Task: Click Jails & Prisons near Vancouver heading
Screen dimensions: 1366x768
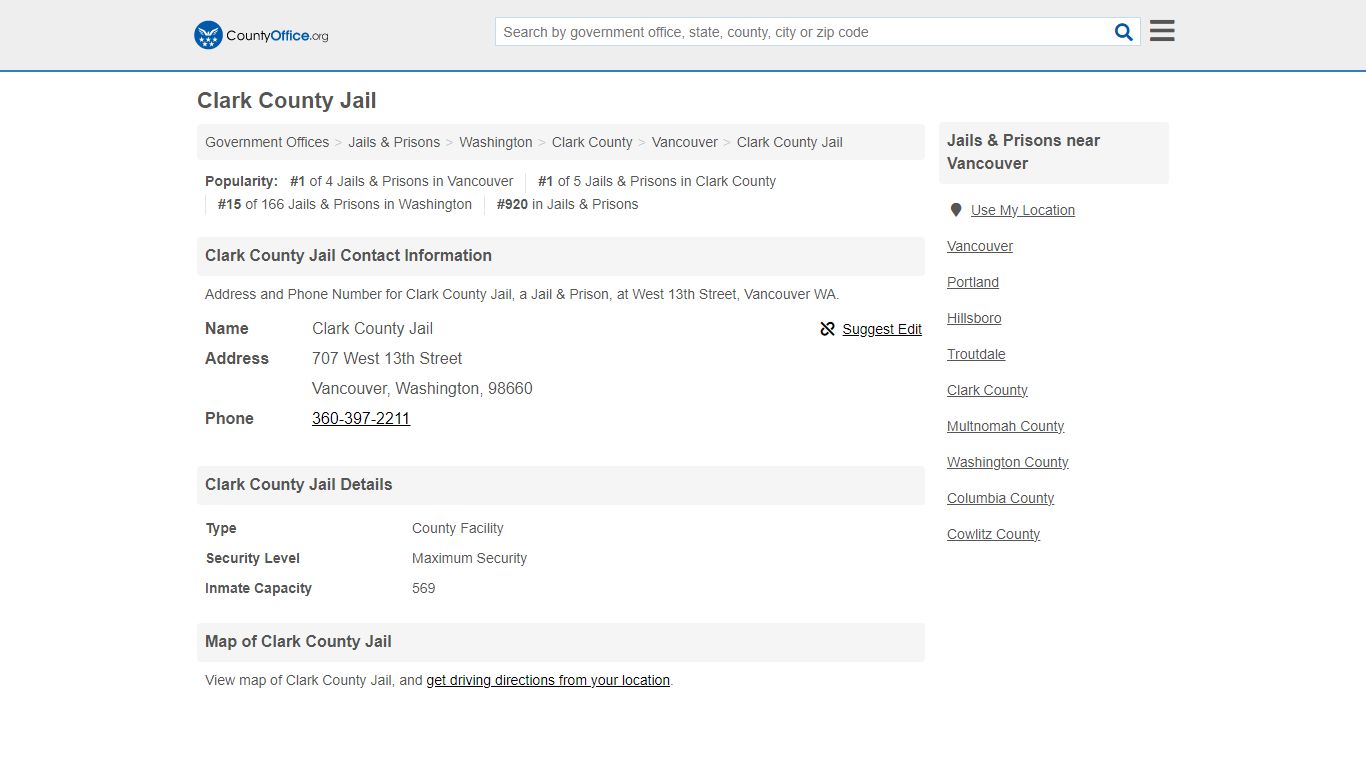Action: tap(1023, 152)
